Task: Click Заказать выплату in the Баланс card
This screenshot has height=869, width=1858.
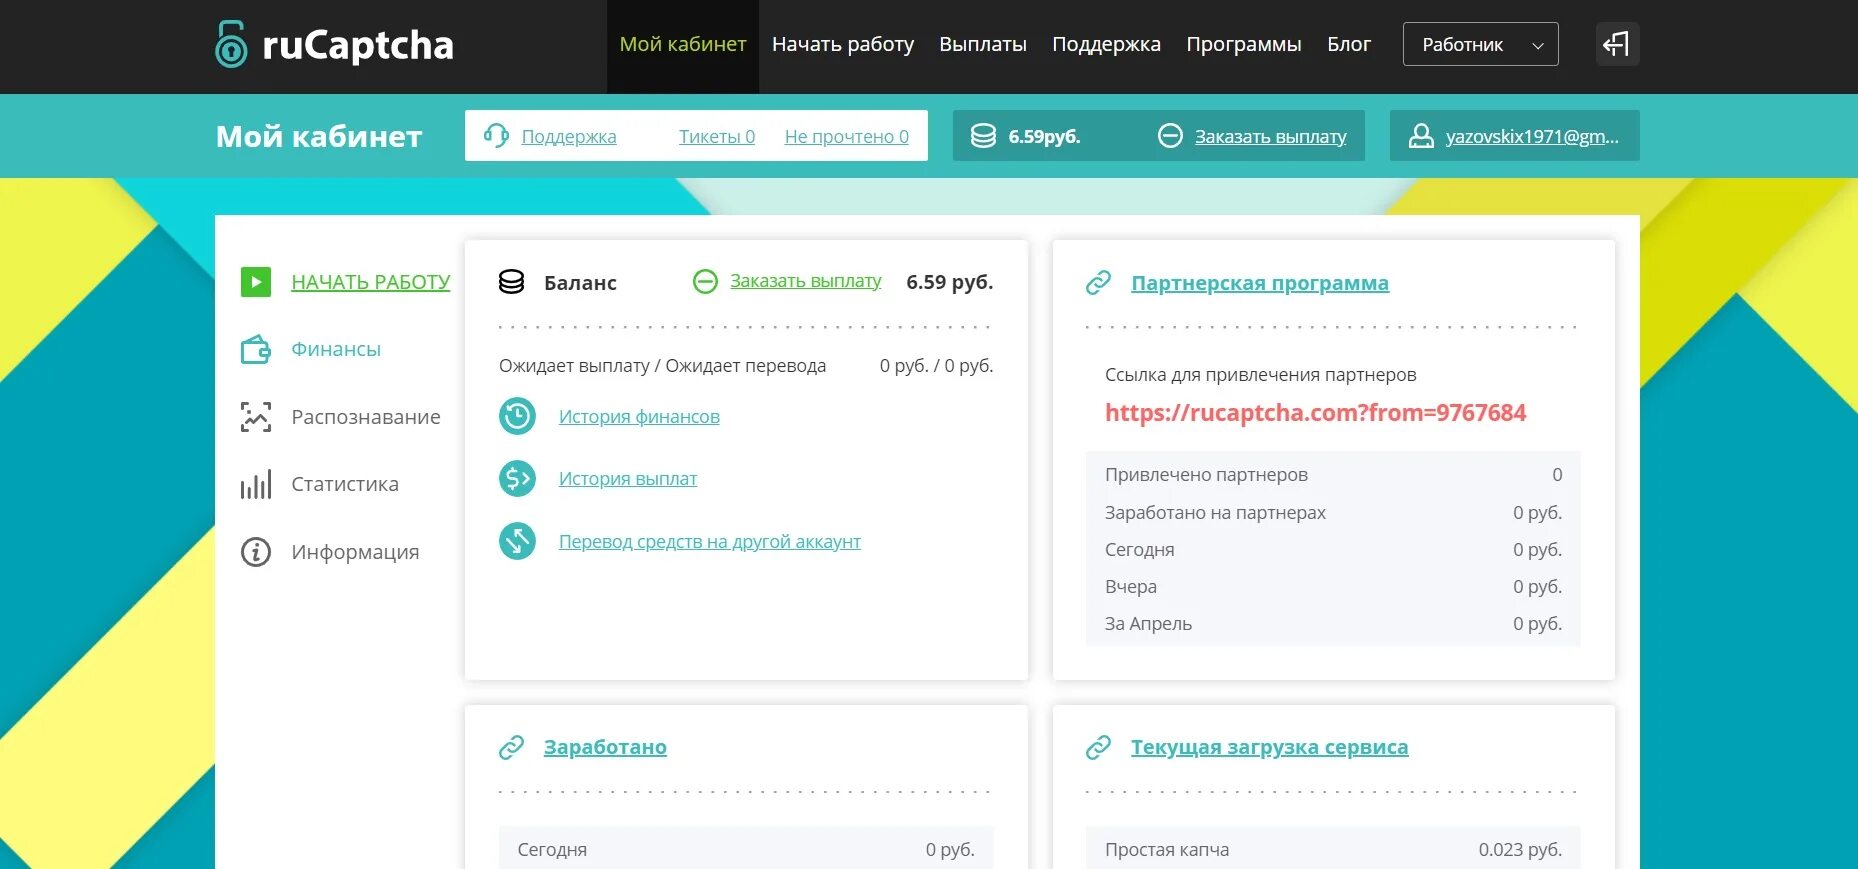Action: point(806,281)
